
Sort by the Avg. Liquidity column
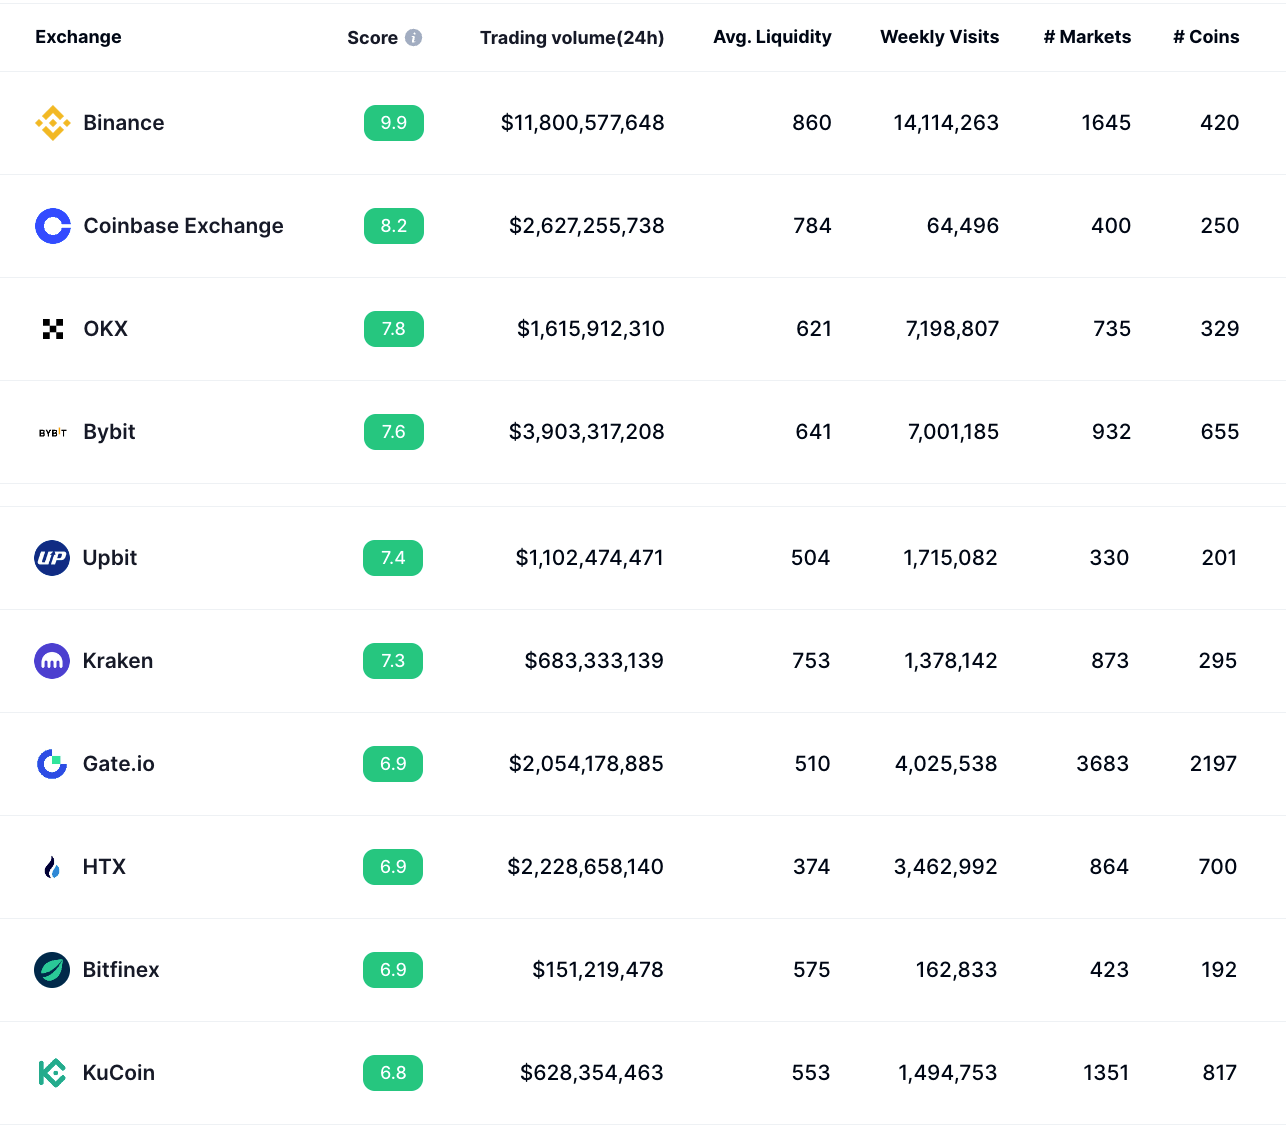(771, 37)
